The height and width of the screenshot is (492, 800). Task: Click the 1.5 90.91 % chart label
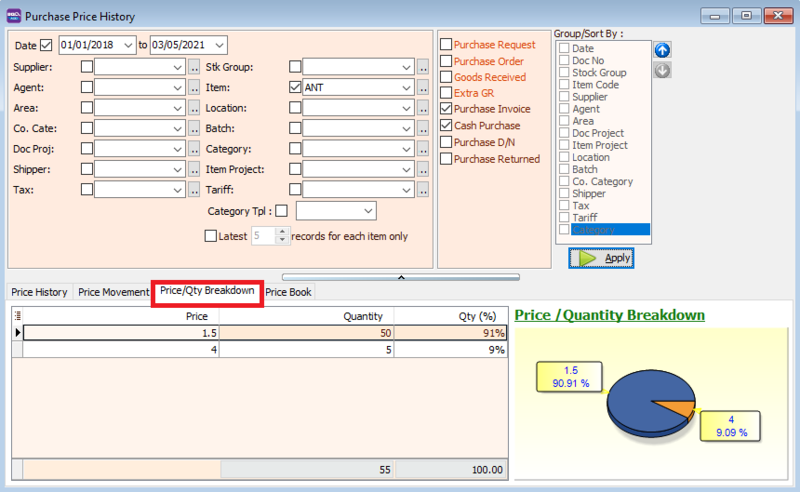pyautogui.click(x=569, y=377)
